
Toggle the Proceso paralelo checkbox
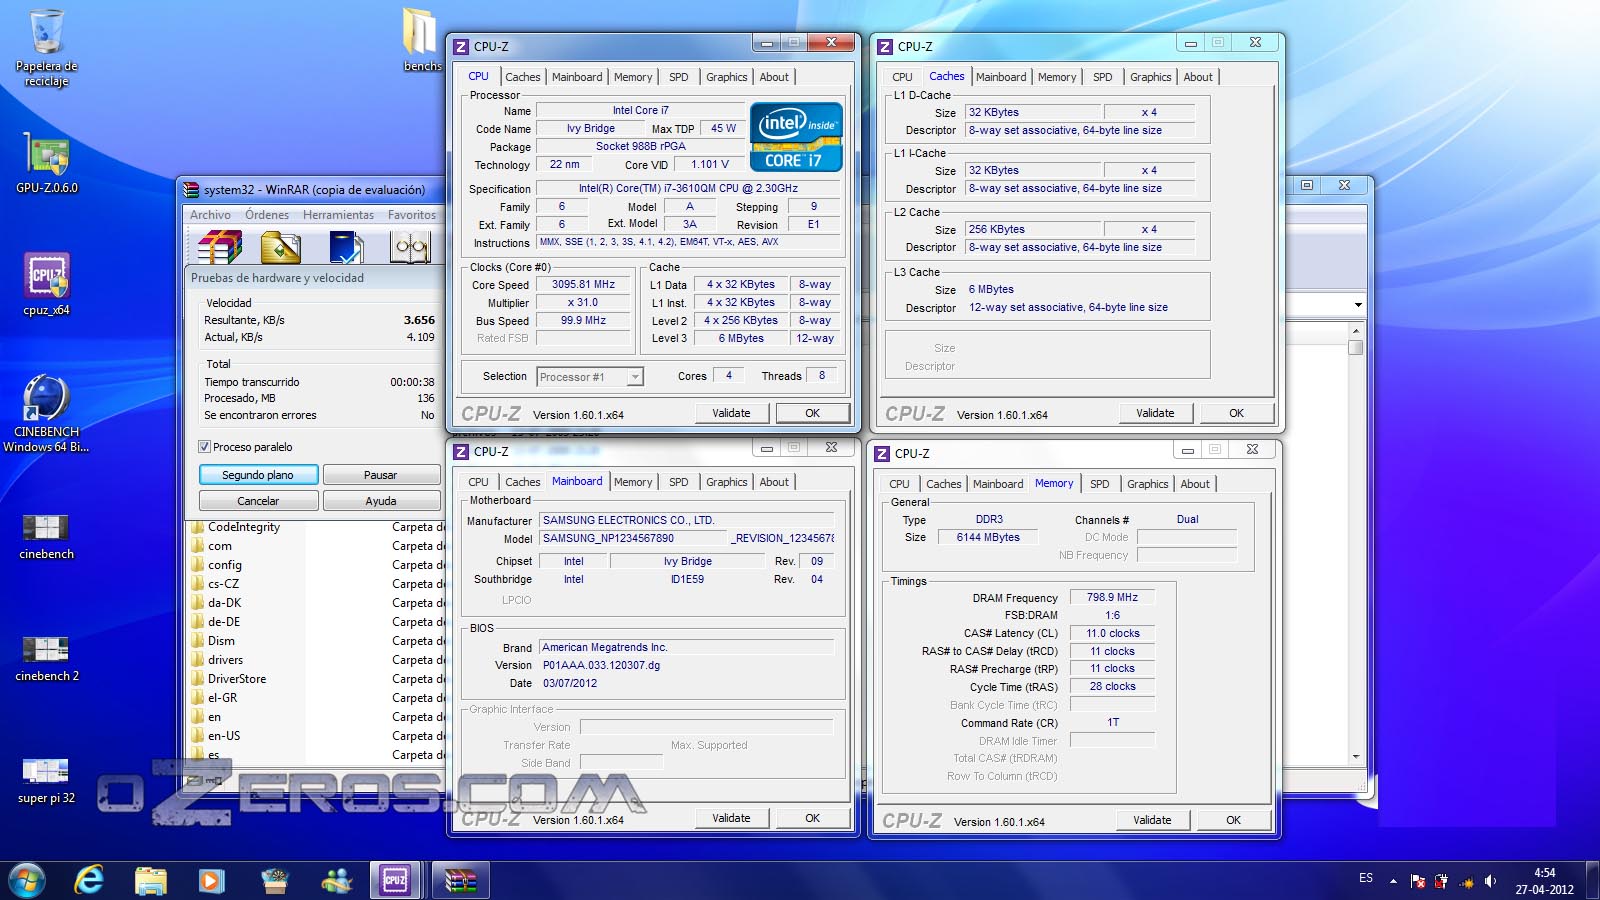pos(204,447)
